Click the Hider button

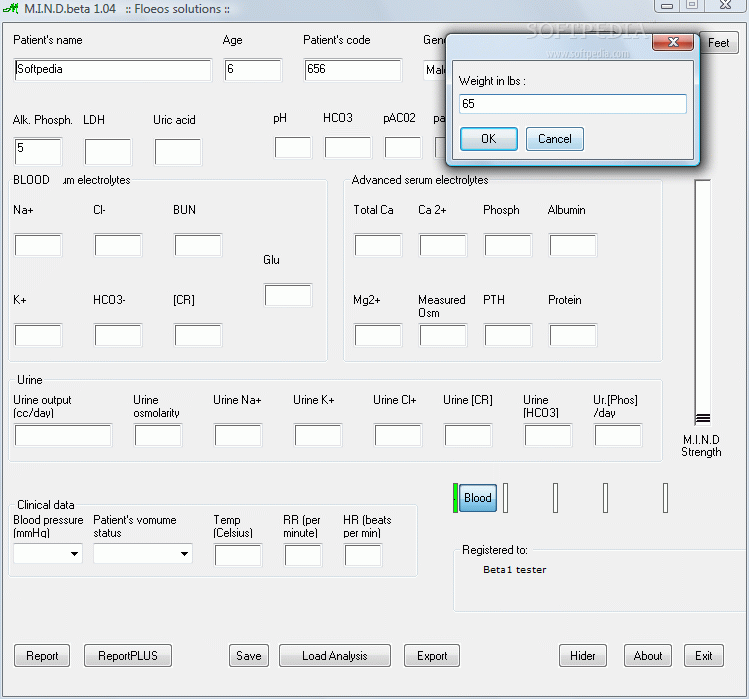[583, 656]
